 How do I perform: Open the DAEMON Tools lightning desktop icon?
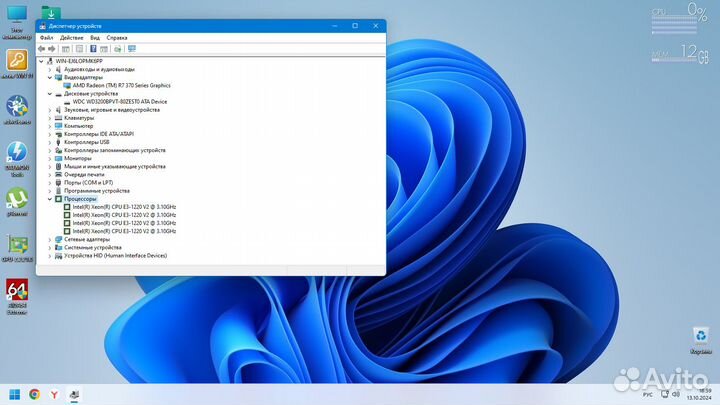[17, 158]
